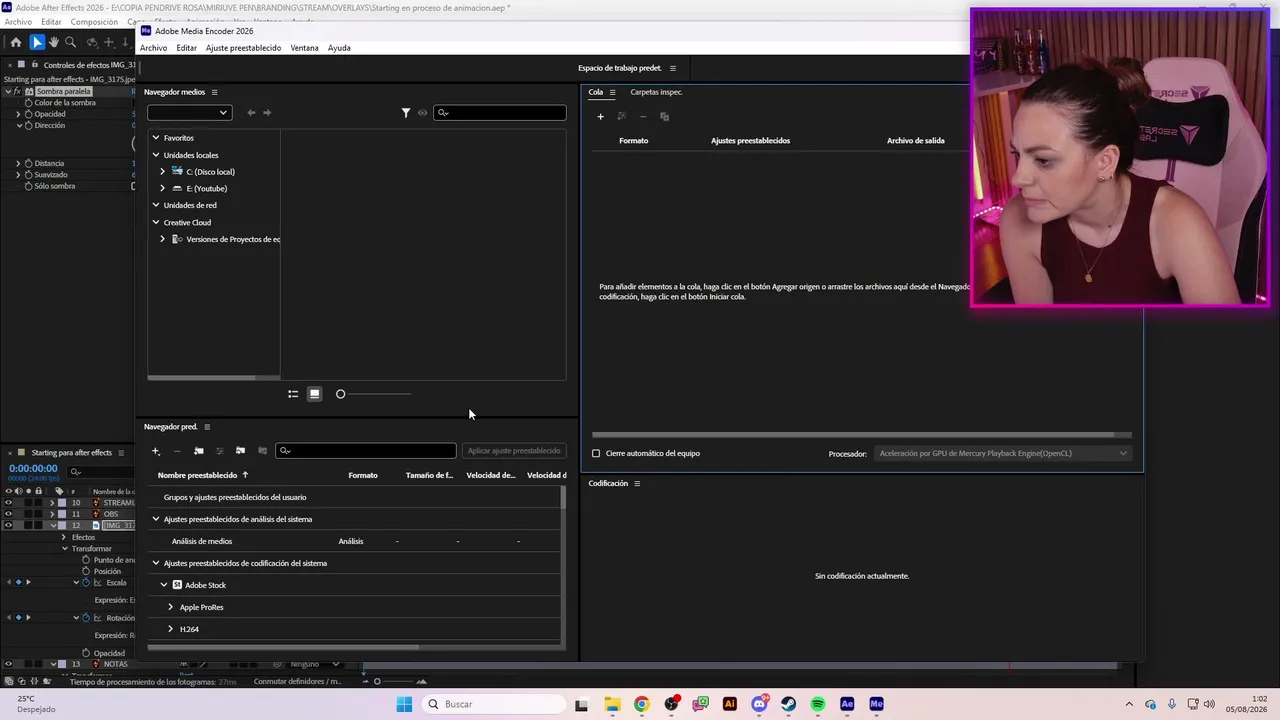Add a source with the Cola plus icon
The height and width of the screenshot is (720, 1280).
[600, 117]
